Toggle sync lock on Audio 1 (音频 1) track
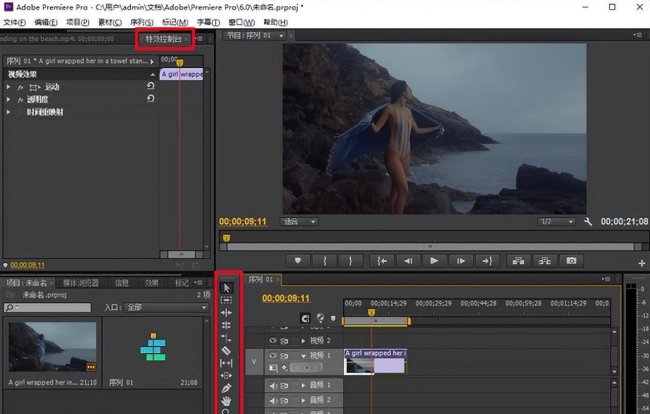This screenshot has width=650, height=414. pyautogui.click(x=284, y=386)
